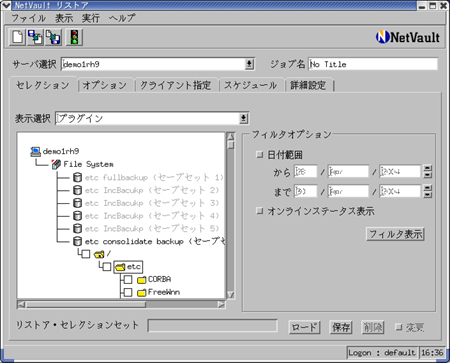Open the ヘルプ menu

(x=122, y=18)
